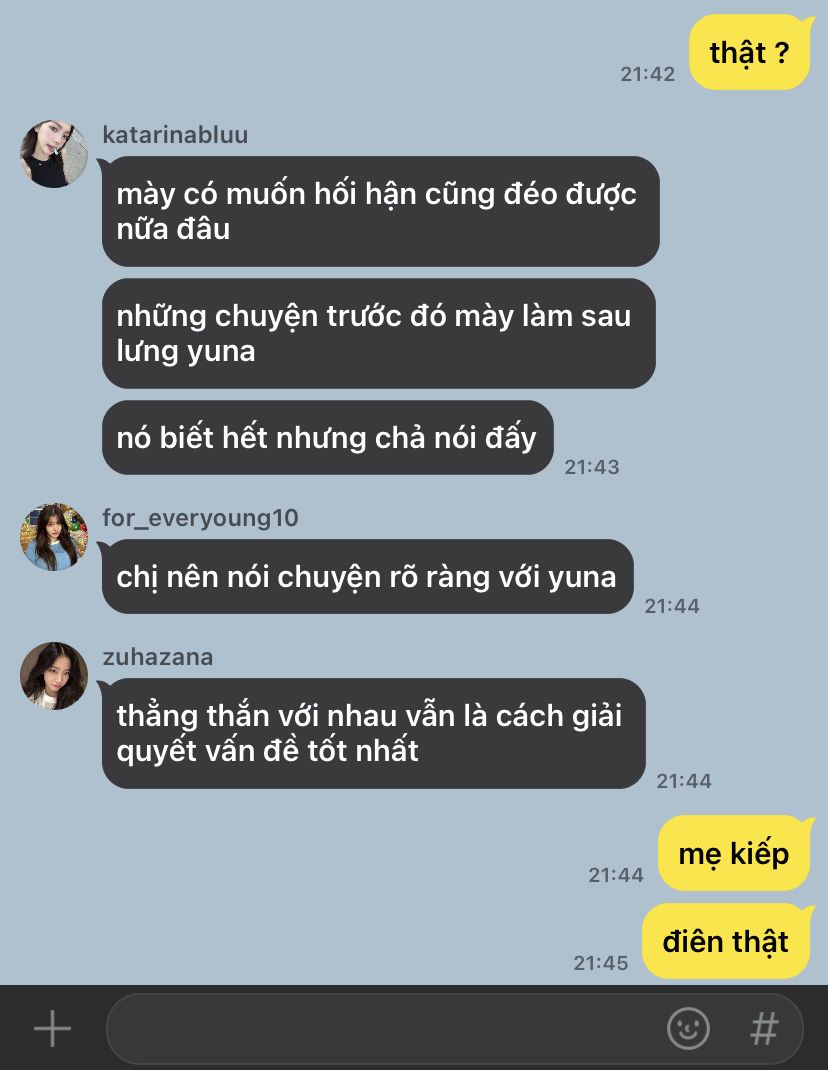This screenshot has width=828, height=1070.
Task: Select the yellow "thật ?" message bubble
Action: 751,53
